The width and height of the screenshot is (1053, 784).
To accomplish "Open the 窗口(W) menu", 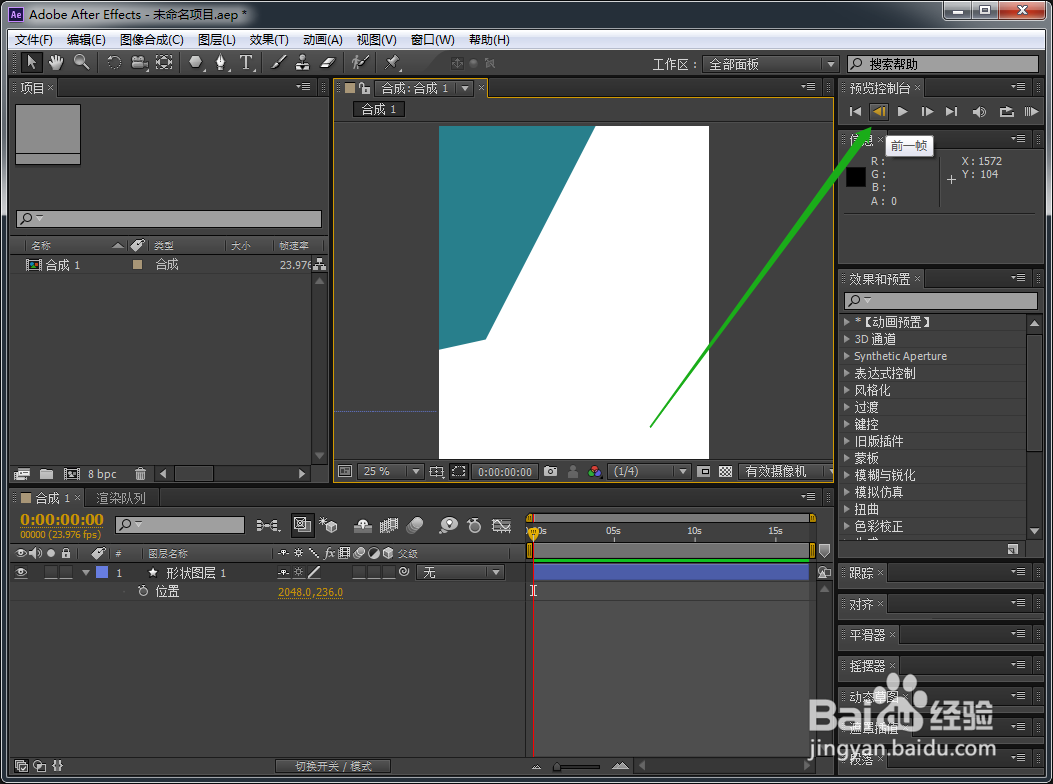I will [432, 40].
